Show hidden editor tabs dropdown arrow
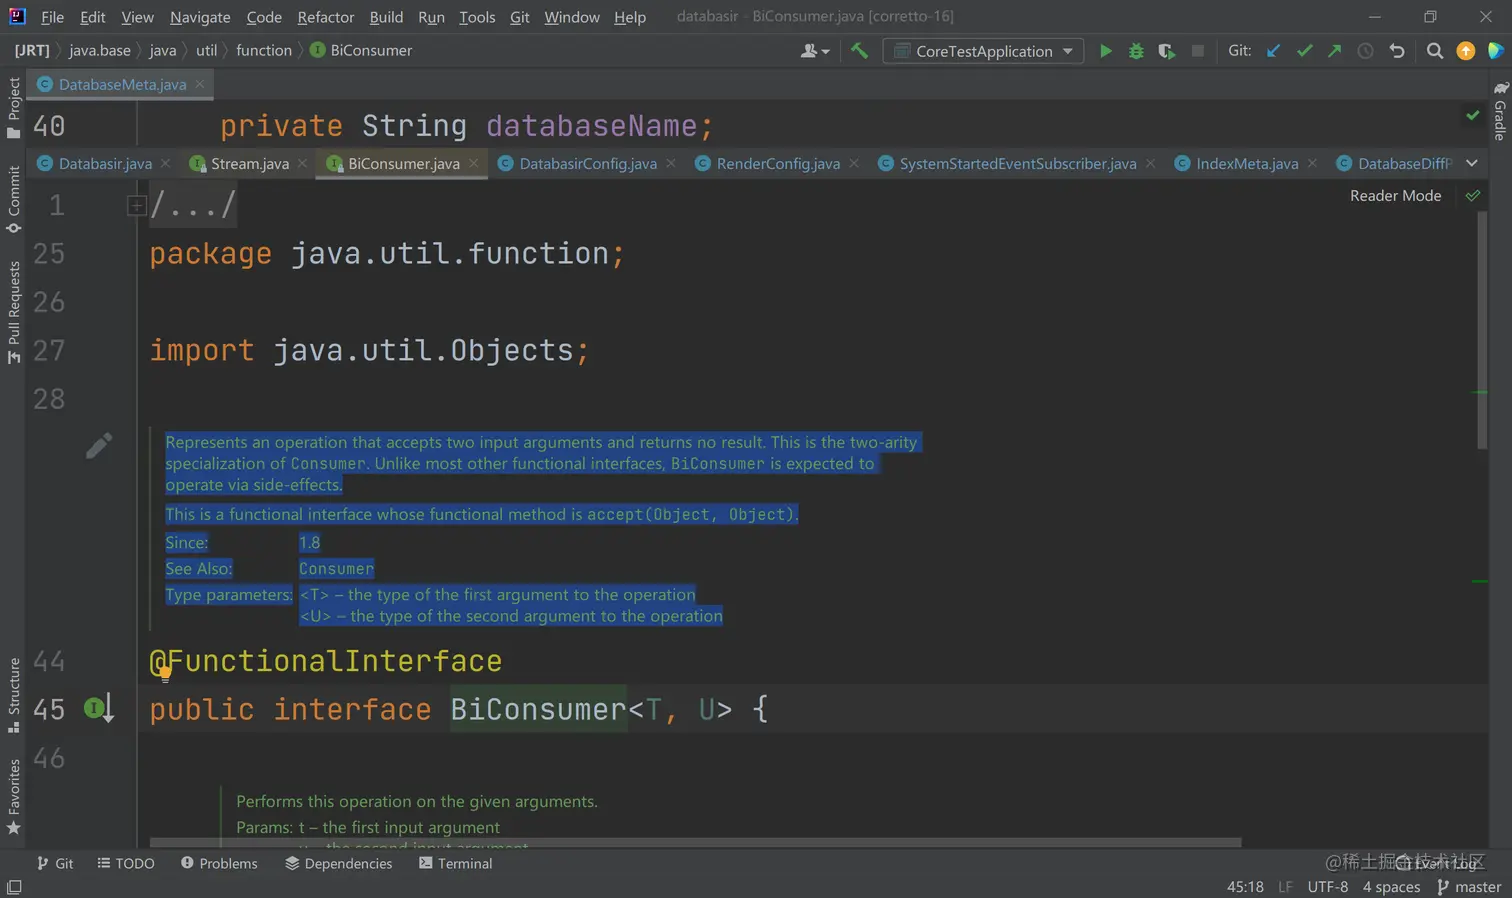 [x=1472, y=163]
